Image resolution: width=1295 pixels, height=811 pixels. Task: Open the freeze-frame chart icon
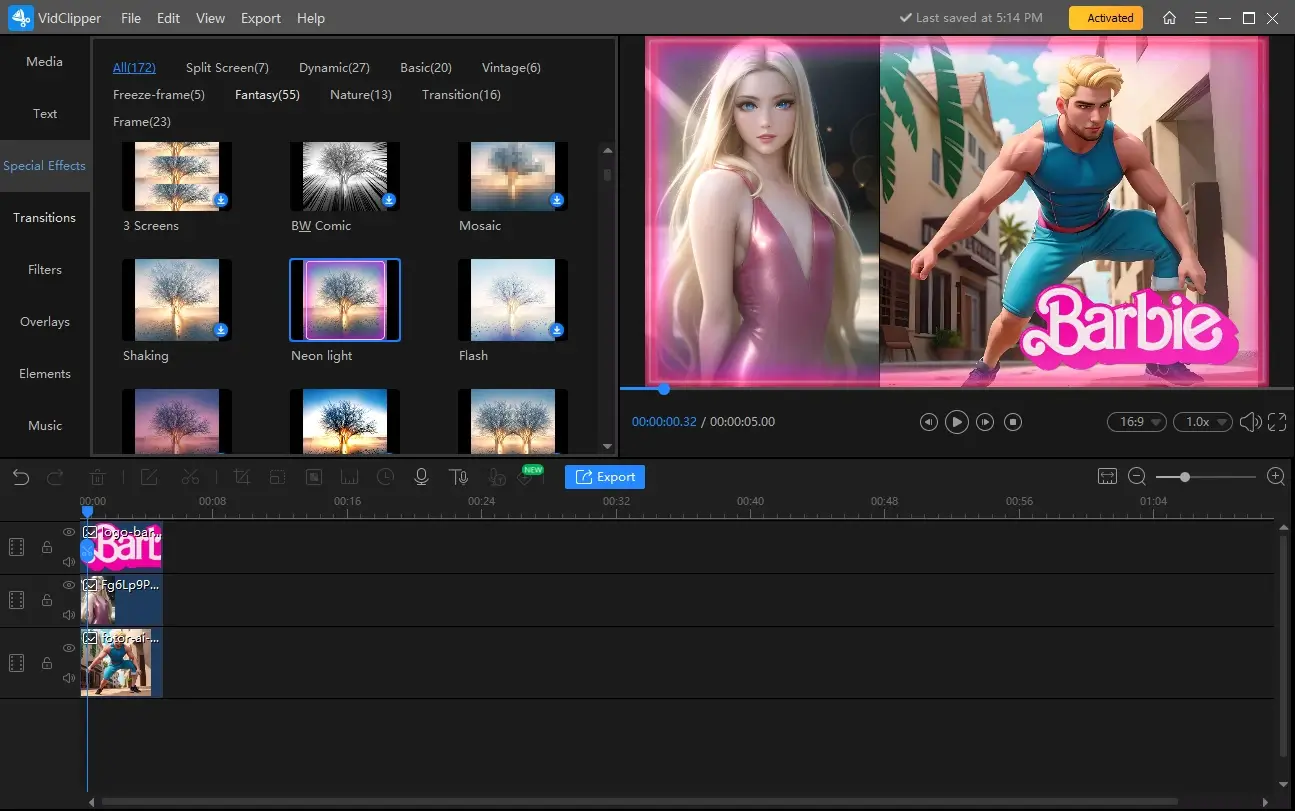349,477
